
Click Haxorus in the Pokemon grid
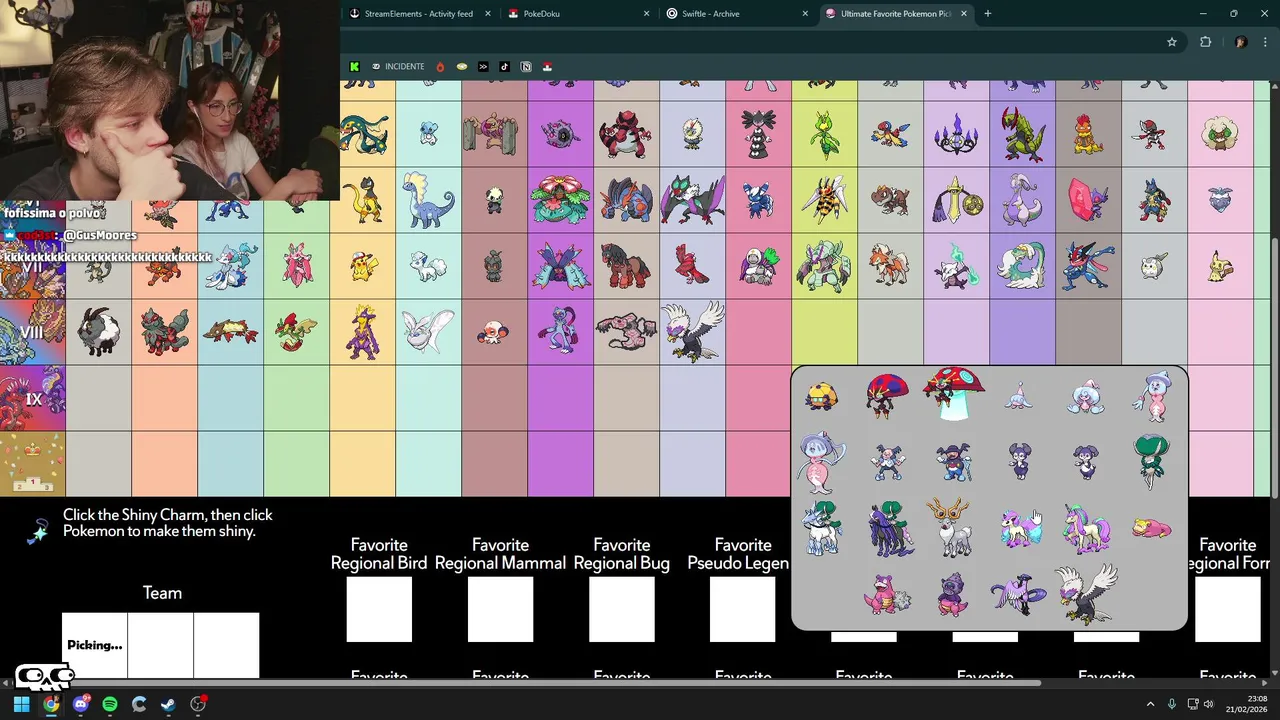click(x=1022, y=134)
